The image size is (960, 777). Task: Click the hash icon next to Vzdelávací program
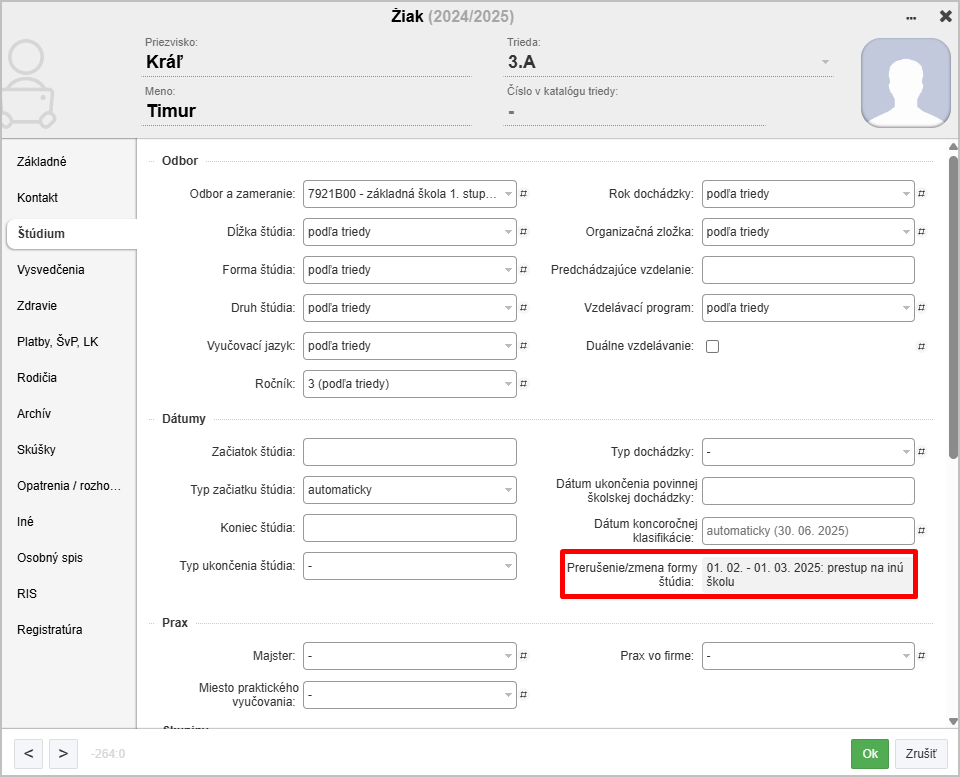[922, 308]
